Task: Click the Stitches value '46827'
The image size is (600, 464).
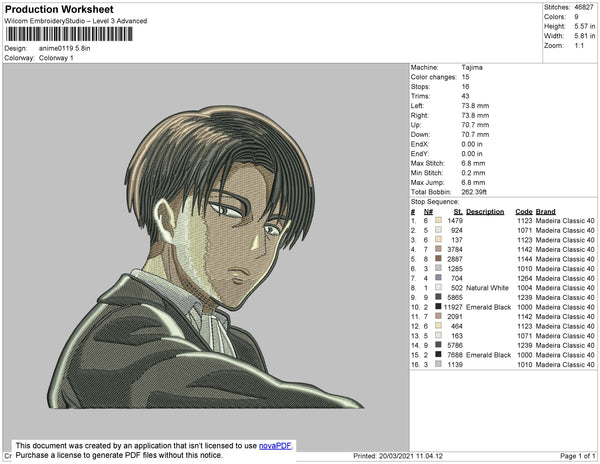Action: pos(584,7)
